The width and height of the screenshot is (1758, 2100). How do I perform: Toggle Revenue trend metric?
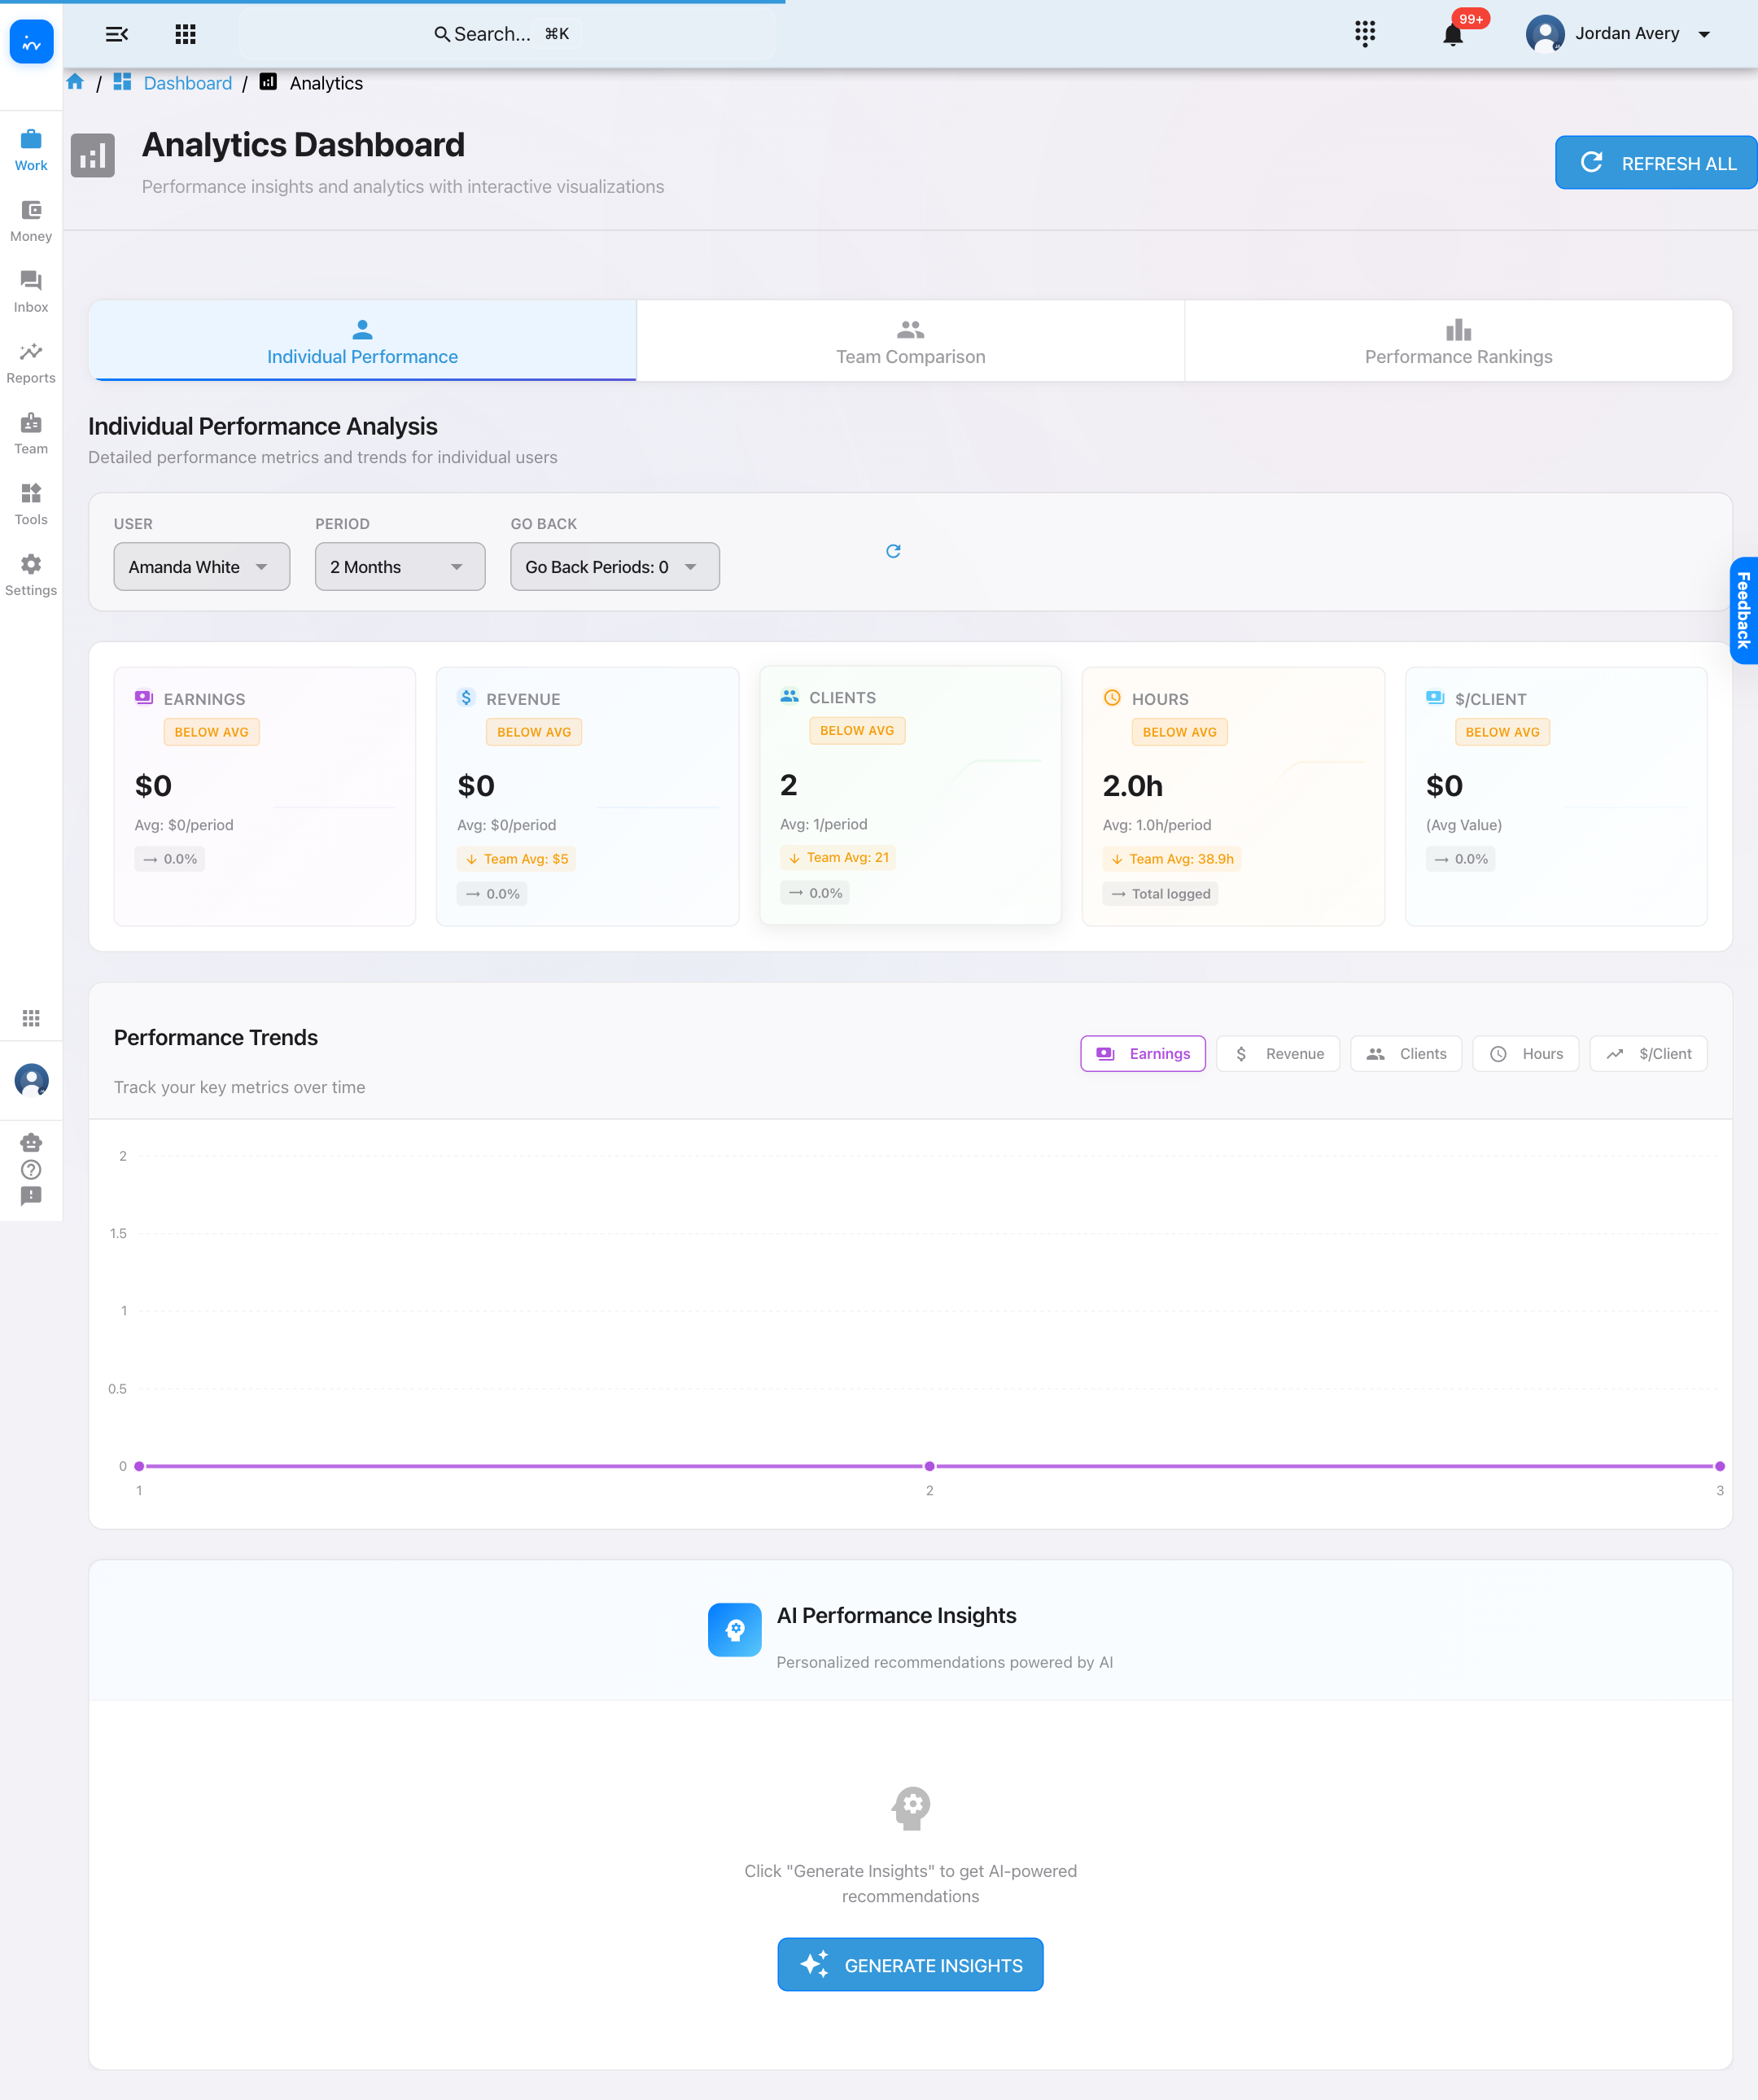pos(1278,1054)
